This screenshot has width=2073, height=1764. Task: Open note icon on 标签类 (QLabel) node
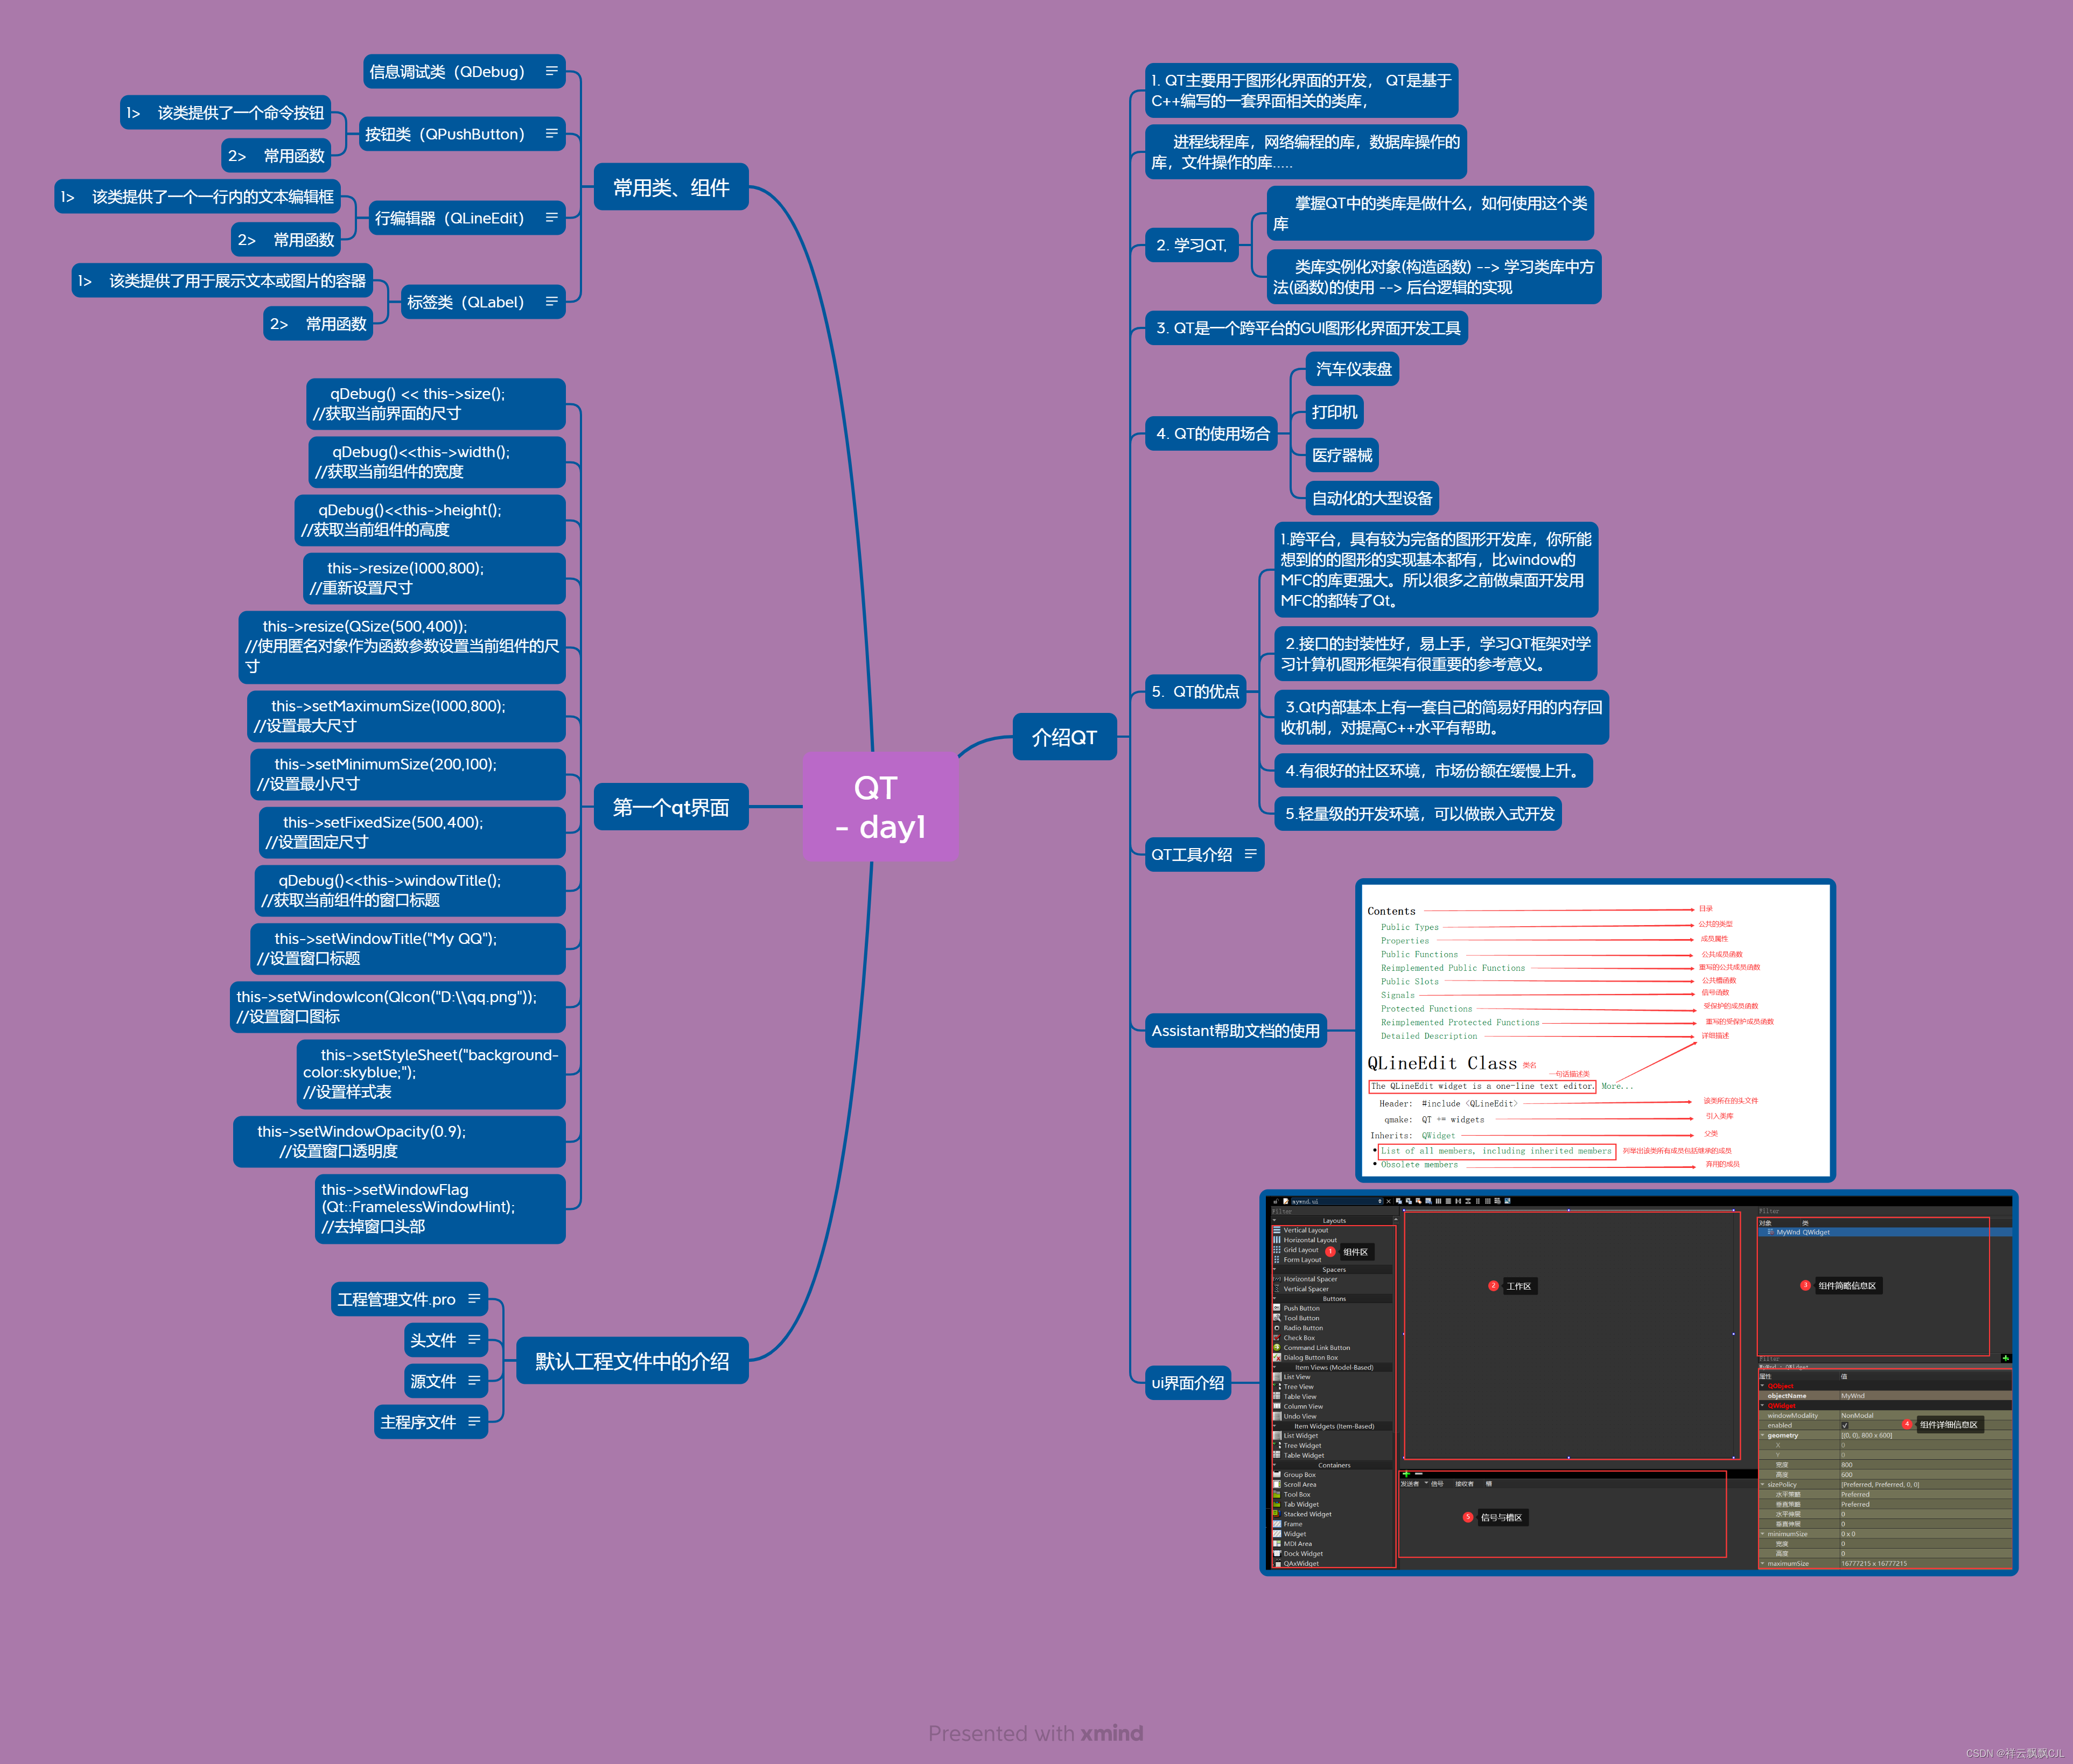click(x=551, y=301)
